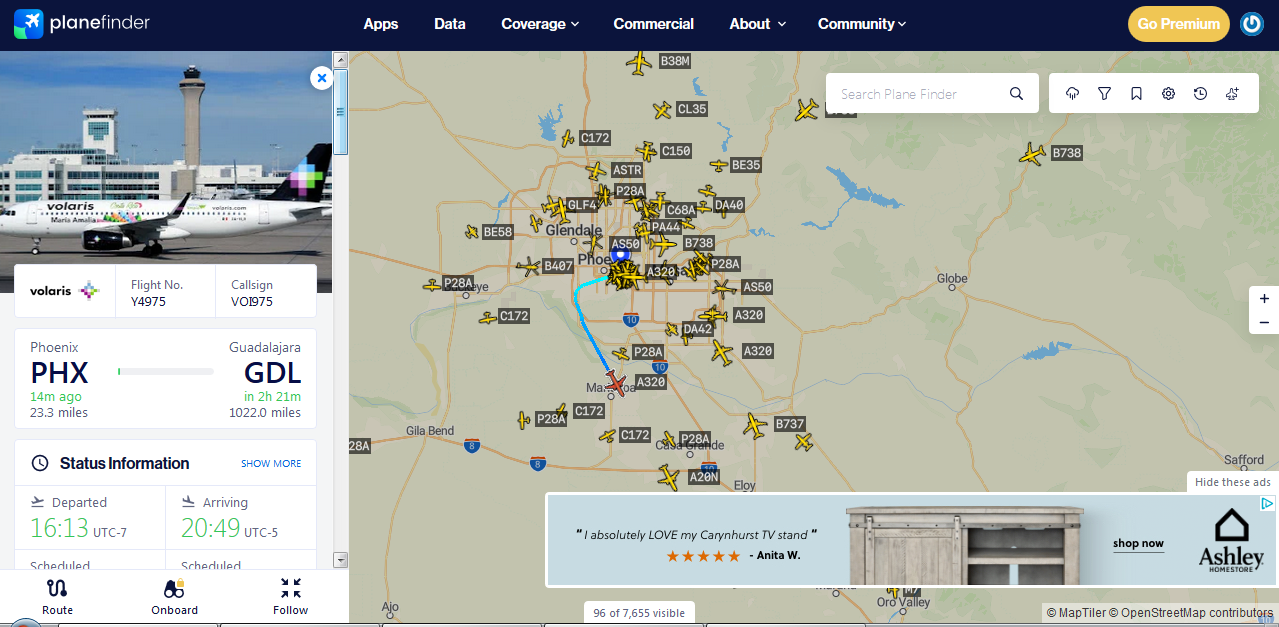Expand the Community menu
Viewport: 1279px width, 627px height.
862,24
